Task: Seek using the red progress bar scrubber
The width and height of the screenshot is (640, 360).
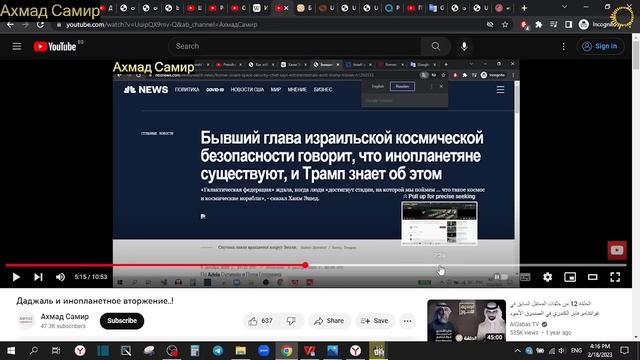Action: (x=305, y=265)
